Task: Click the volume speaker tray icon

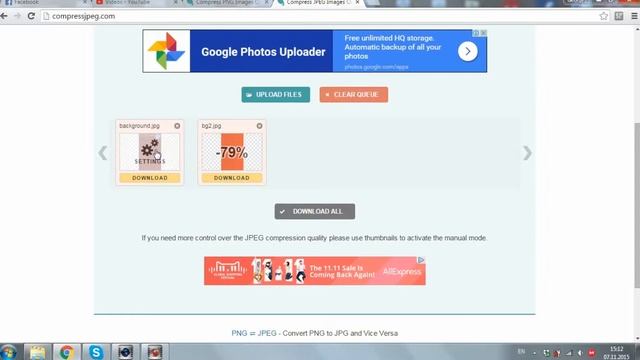Action: 580,353
